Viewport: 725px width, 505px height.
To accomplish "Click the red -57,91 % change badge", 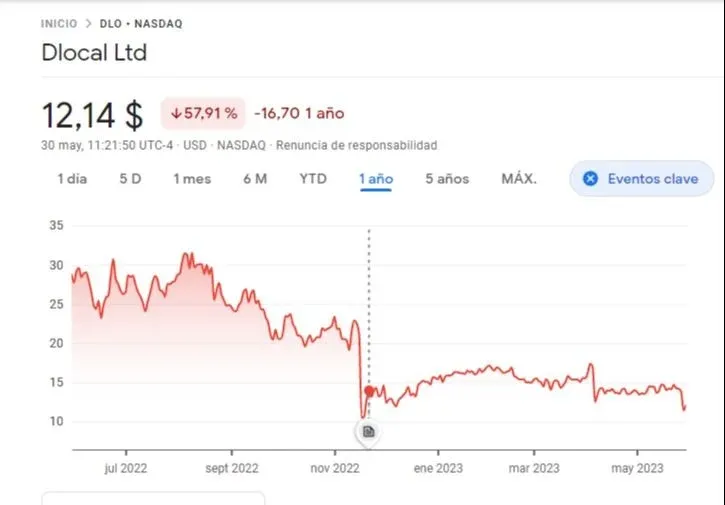I will click(x=204, y=113).
